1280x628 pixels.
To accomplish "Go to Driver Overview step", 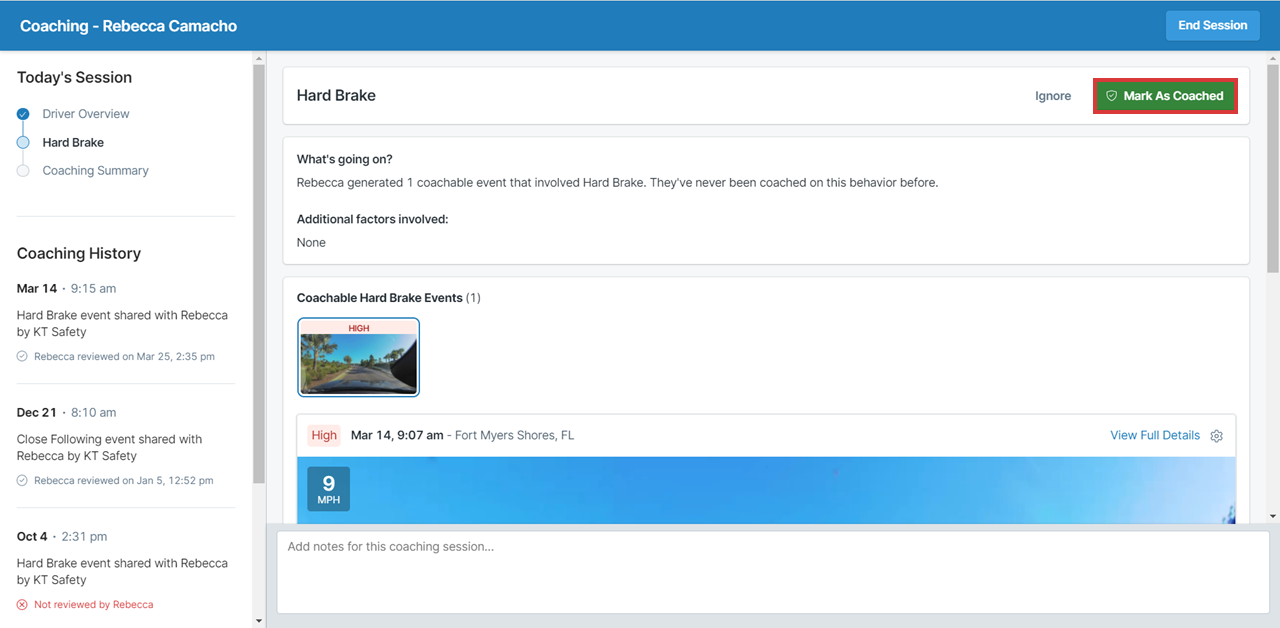I will 86,114.
